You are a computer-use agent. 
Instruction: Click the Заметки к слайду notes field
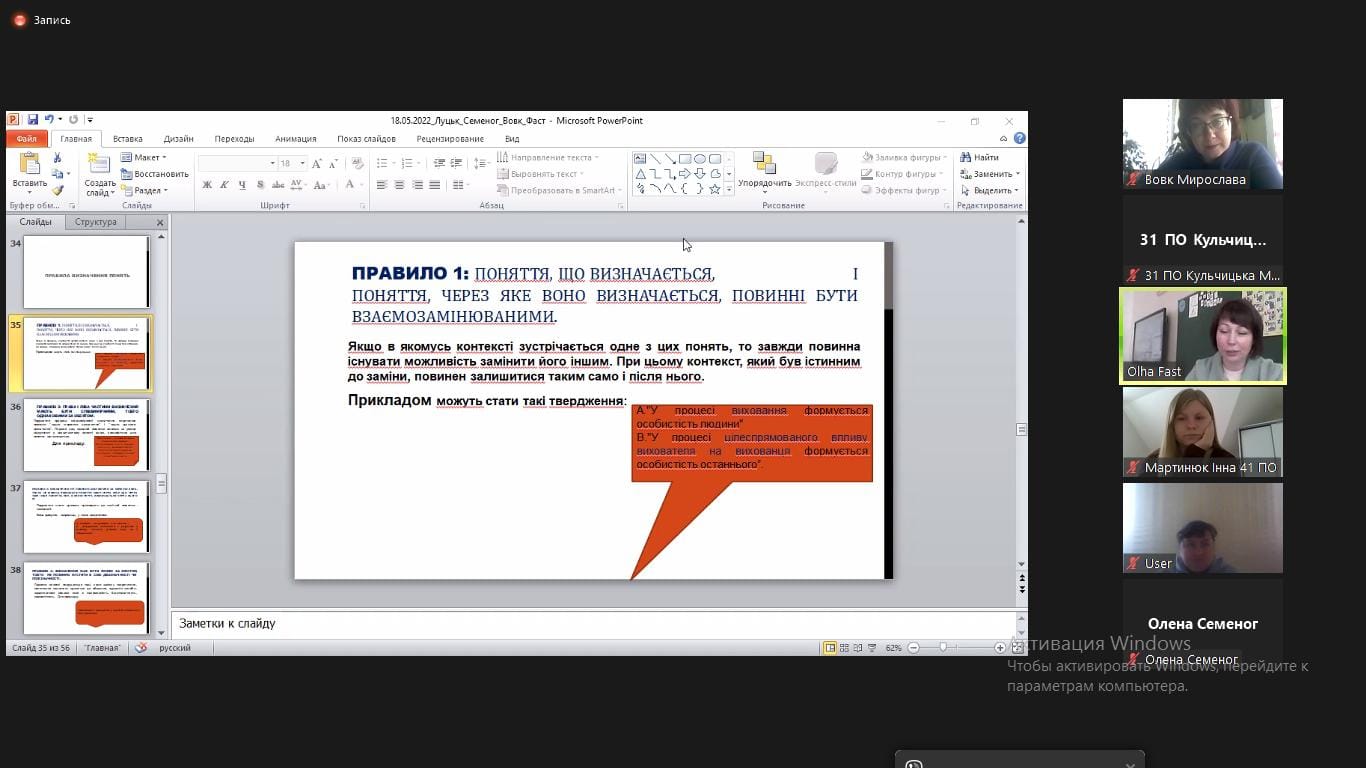point(594,624)
